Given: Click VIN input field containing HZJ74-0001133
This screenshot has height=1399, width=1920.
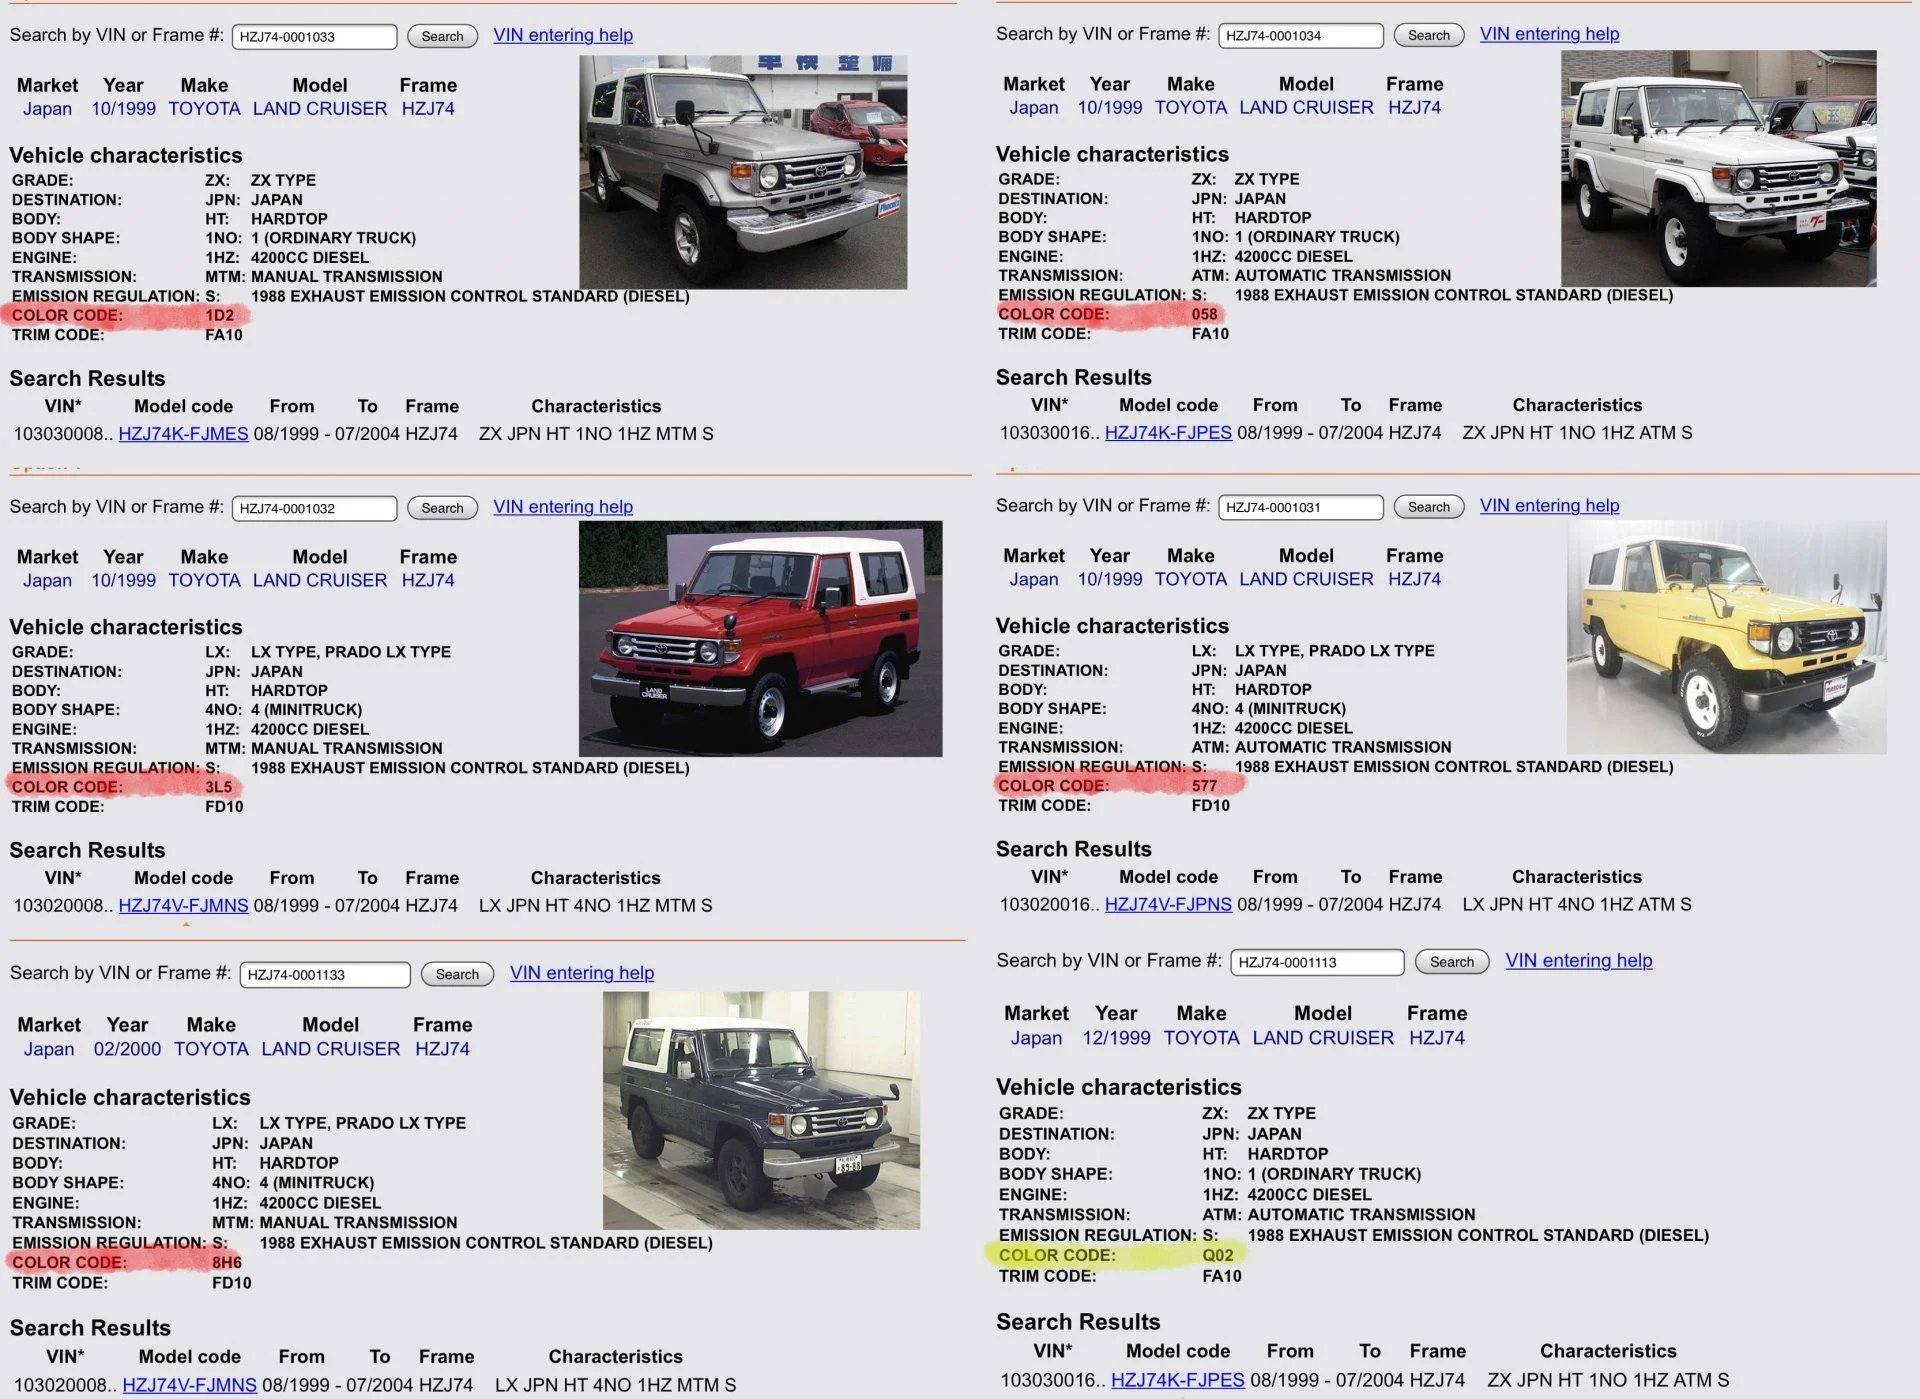Looking at the screenshot, I should click(324, 975).
